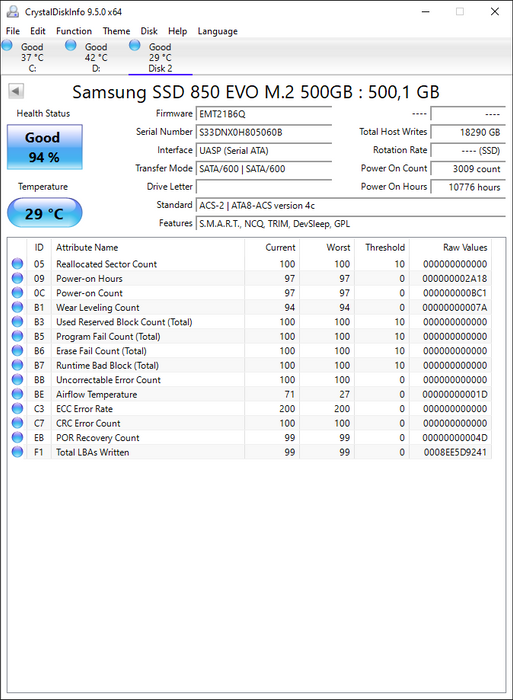
Task: Click the status icon for Uncorrectable Error Count
Action: tap(17, 379)
